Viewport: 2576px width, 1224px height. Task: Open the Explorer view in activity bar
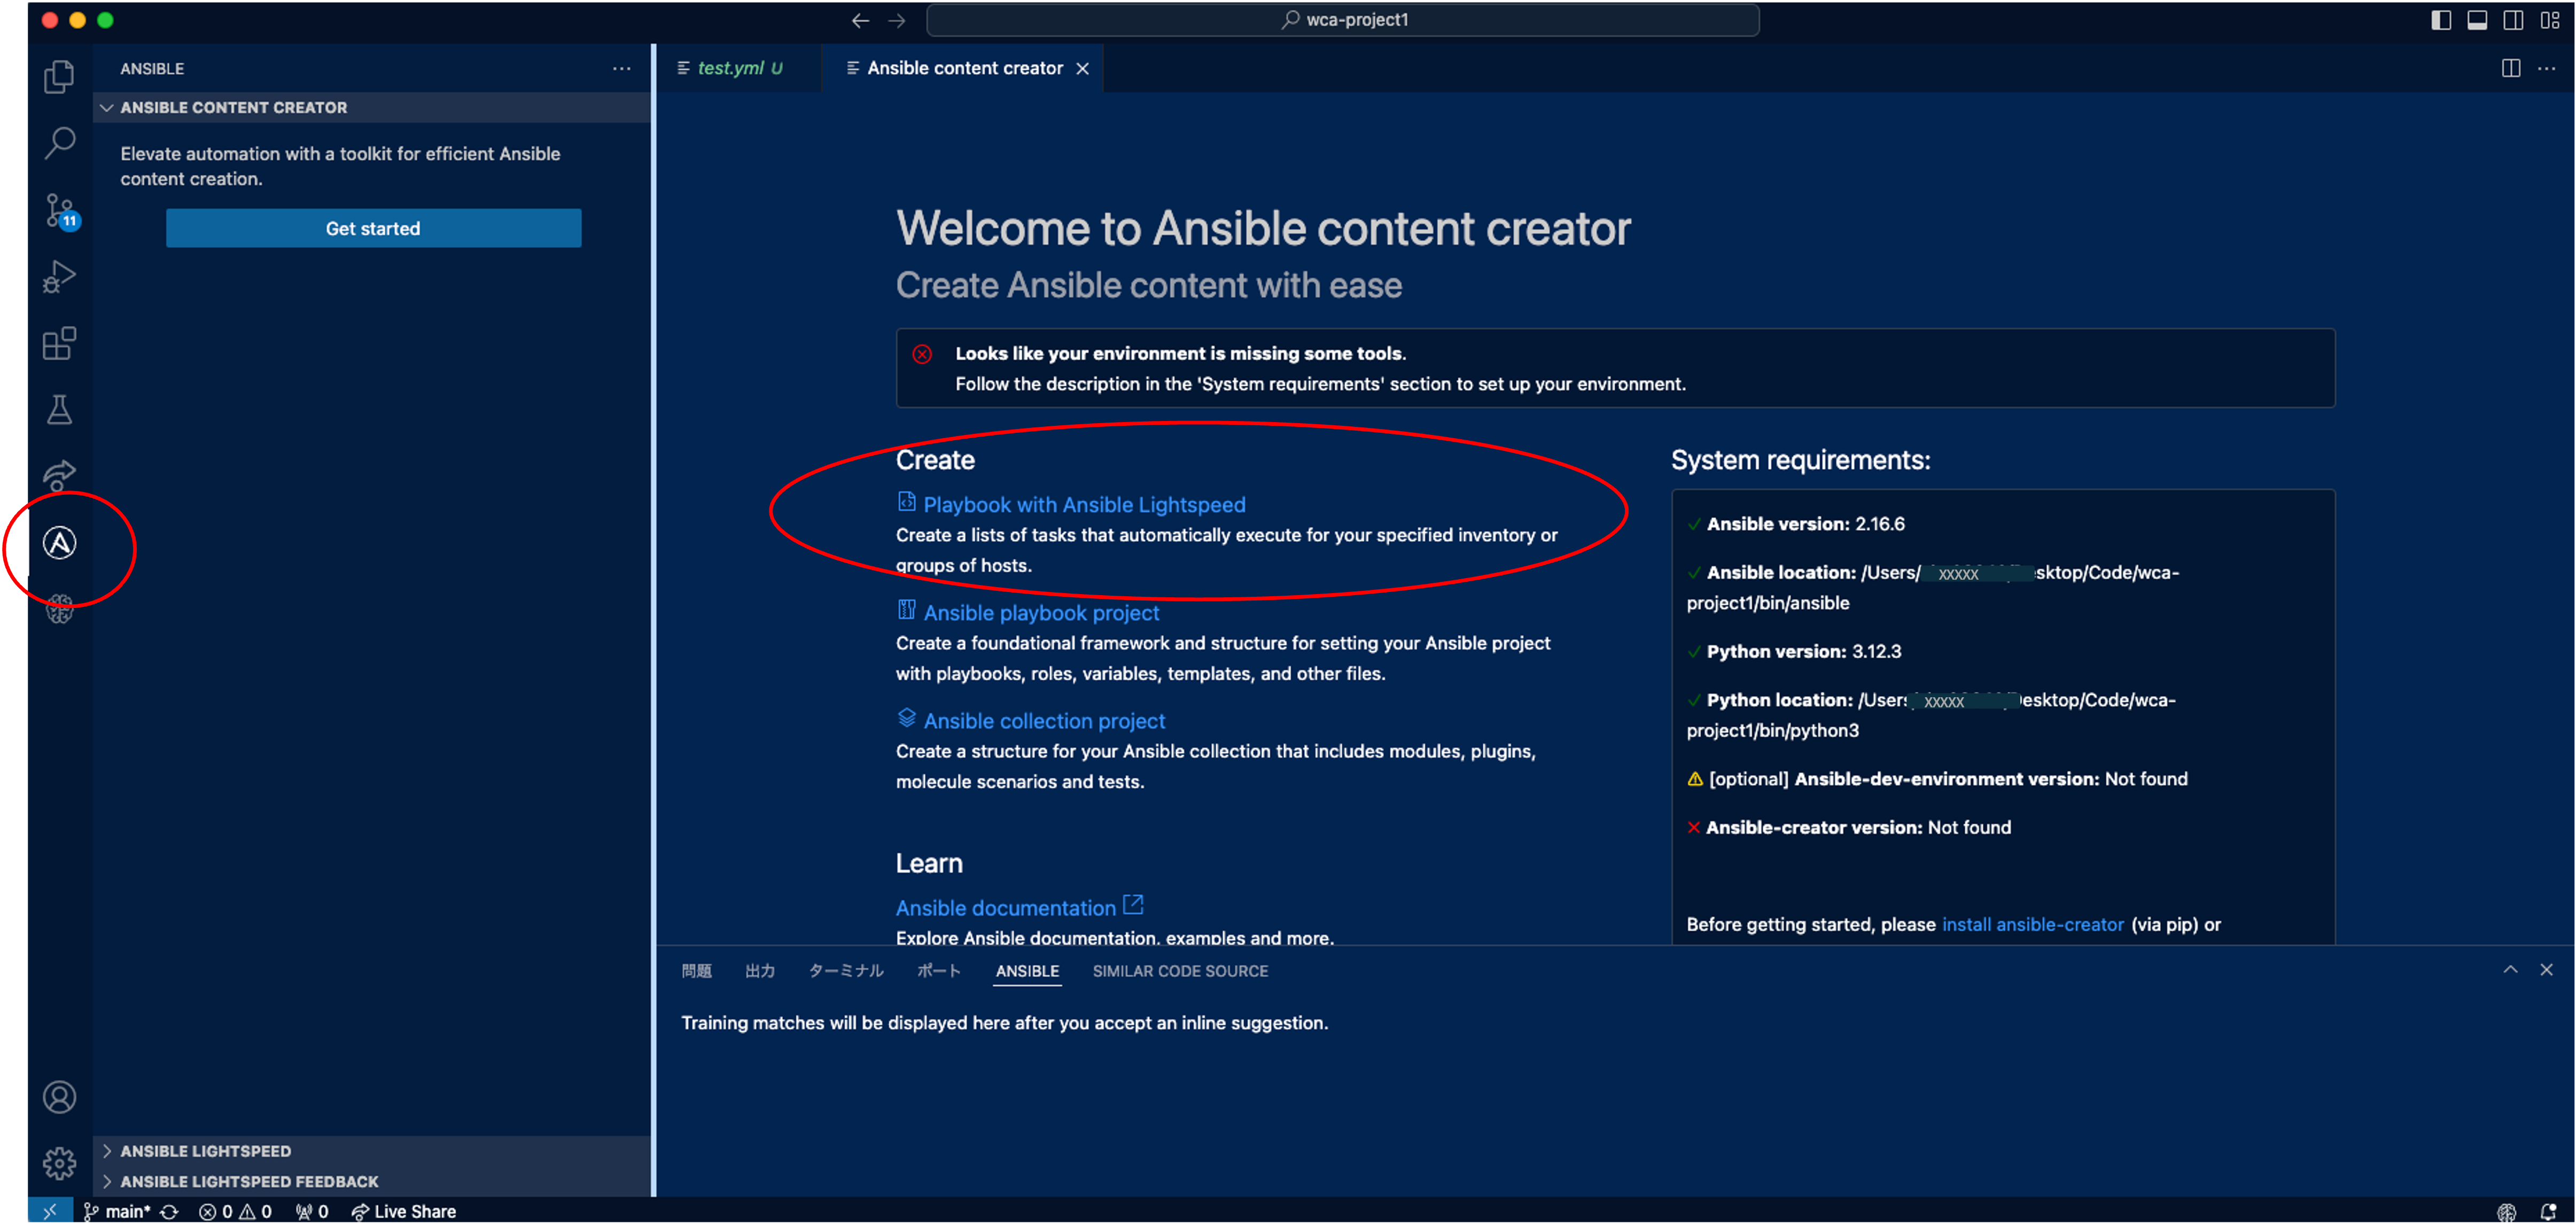[59, 77]
